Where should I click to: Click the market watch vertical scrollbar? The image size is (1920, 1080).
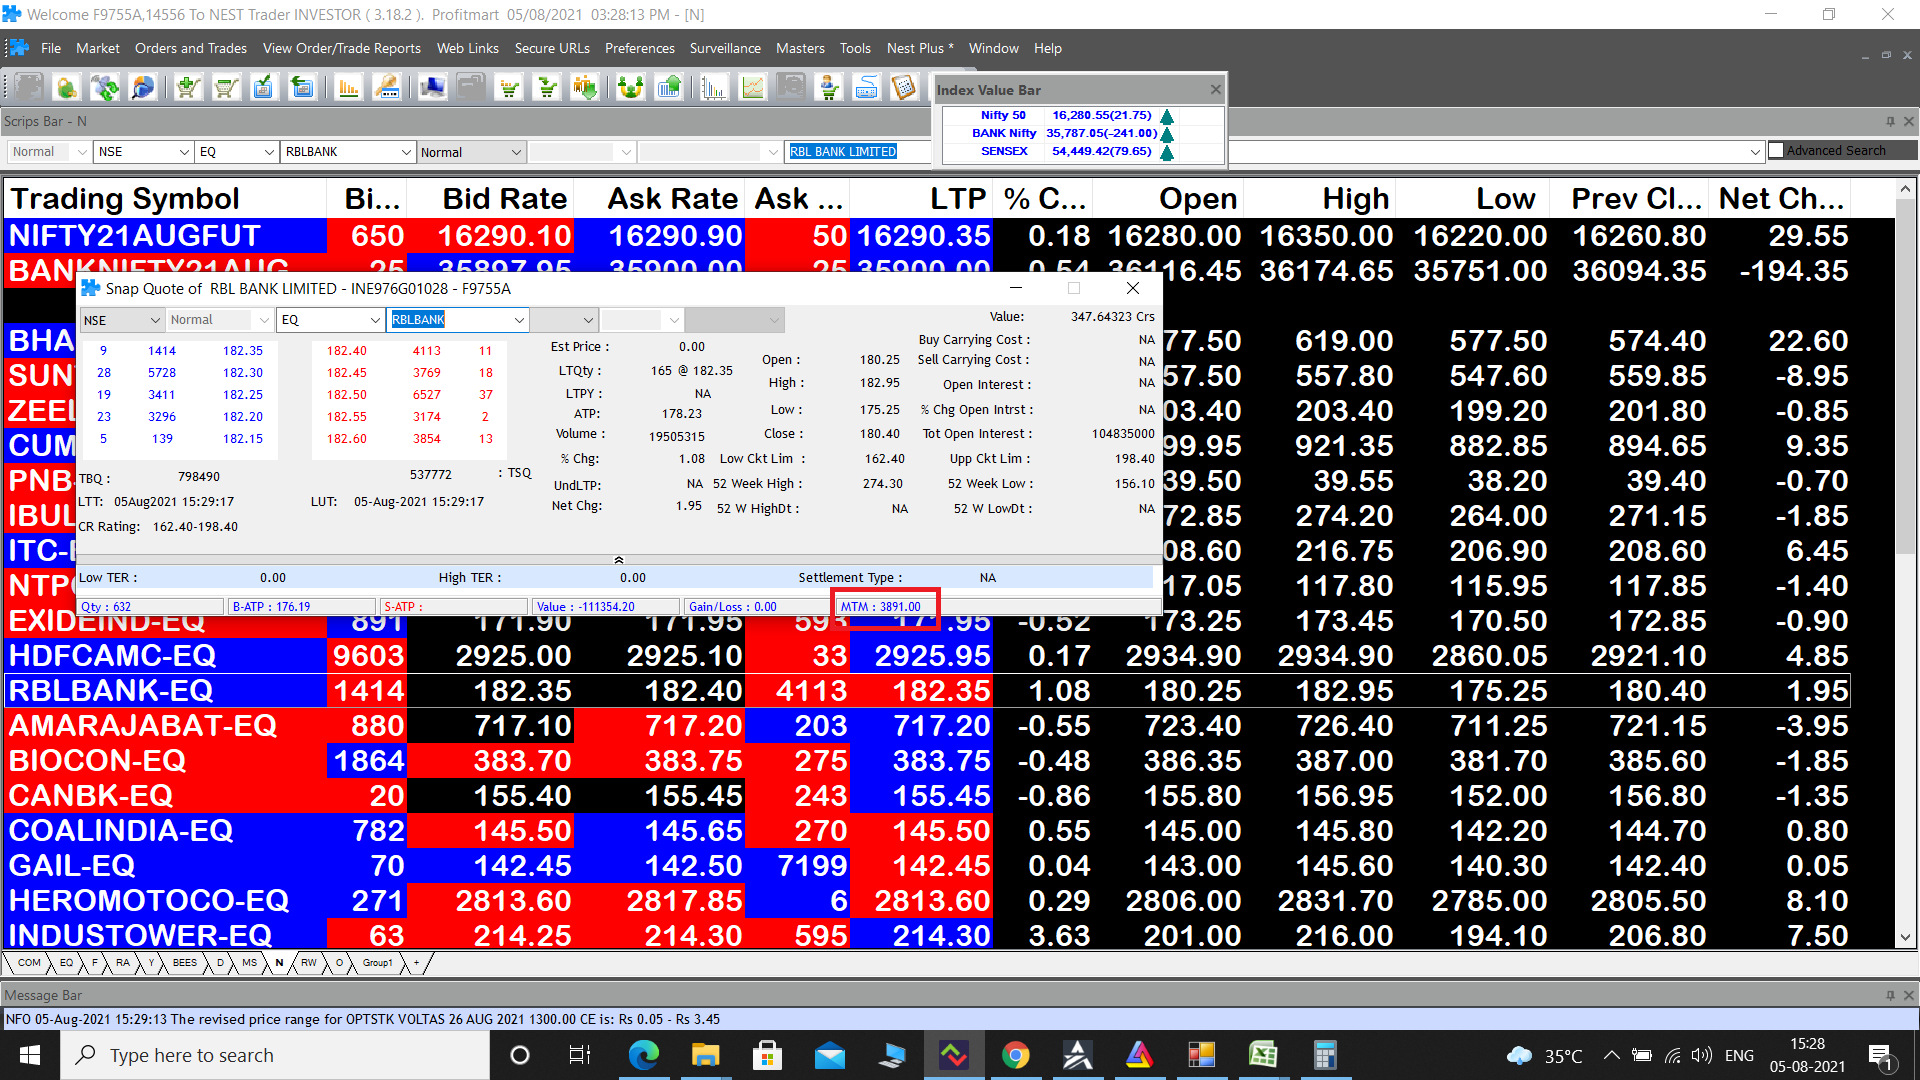pos(1905,563)
